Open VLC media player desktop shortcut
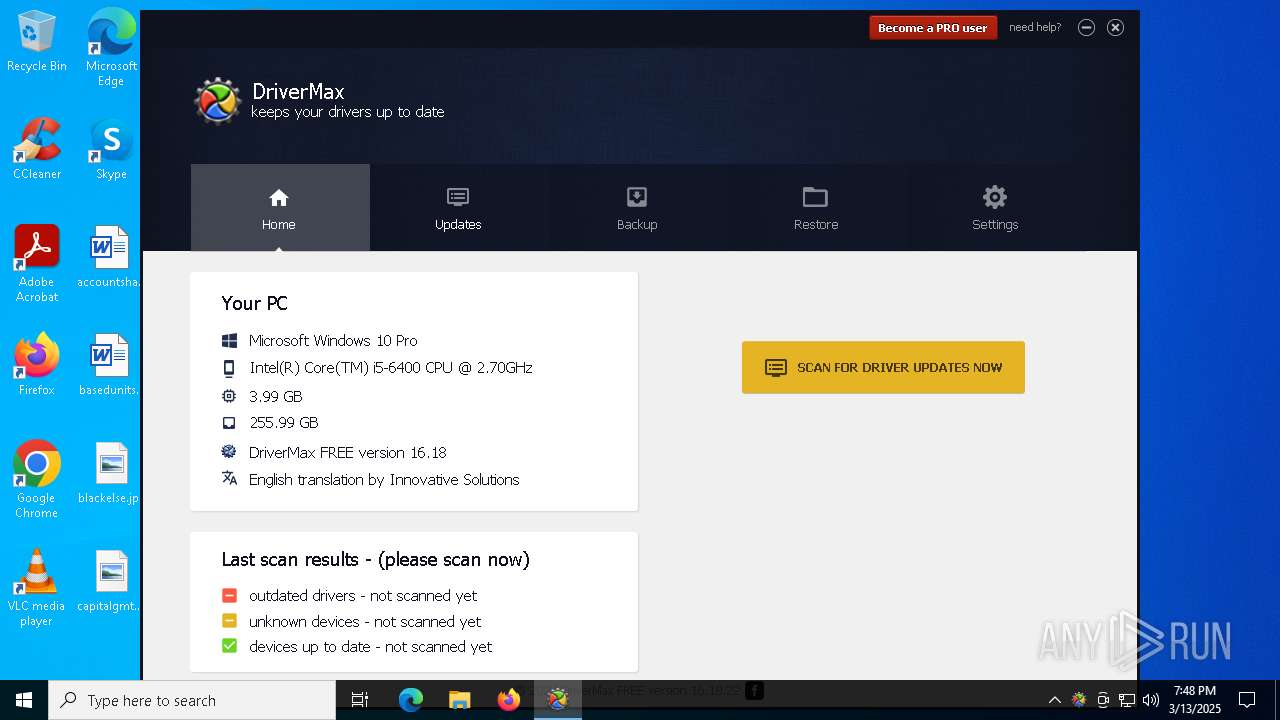 [x=37, y=588]
